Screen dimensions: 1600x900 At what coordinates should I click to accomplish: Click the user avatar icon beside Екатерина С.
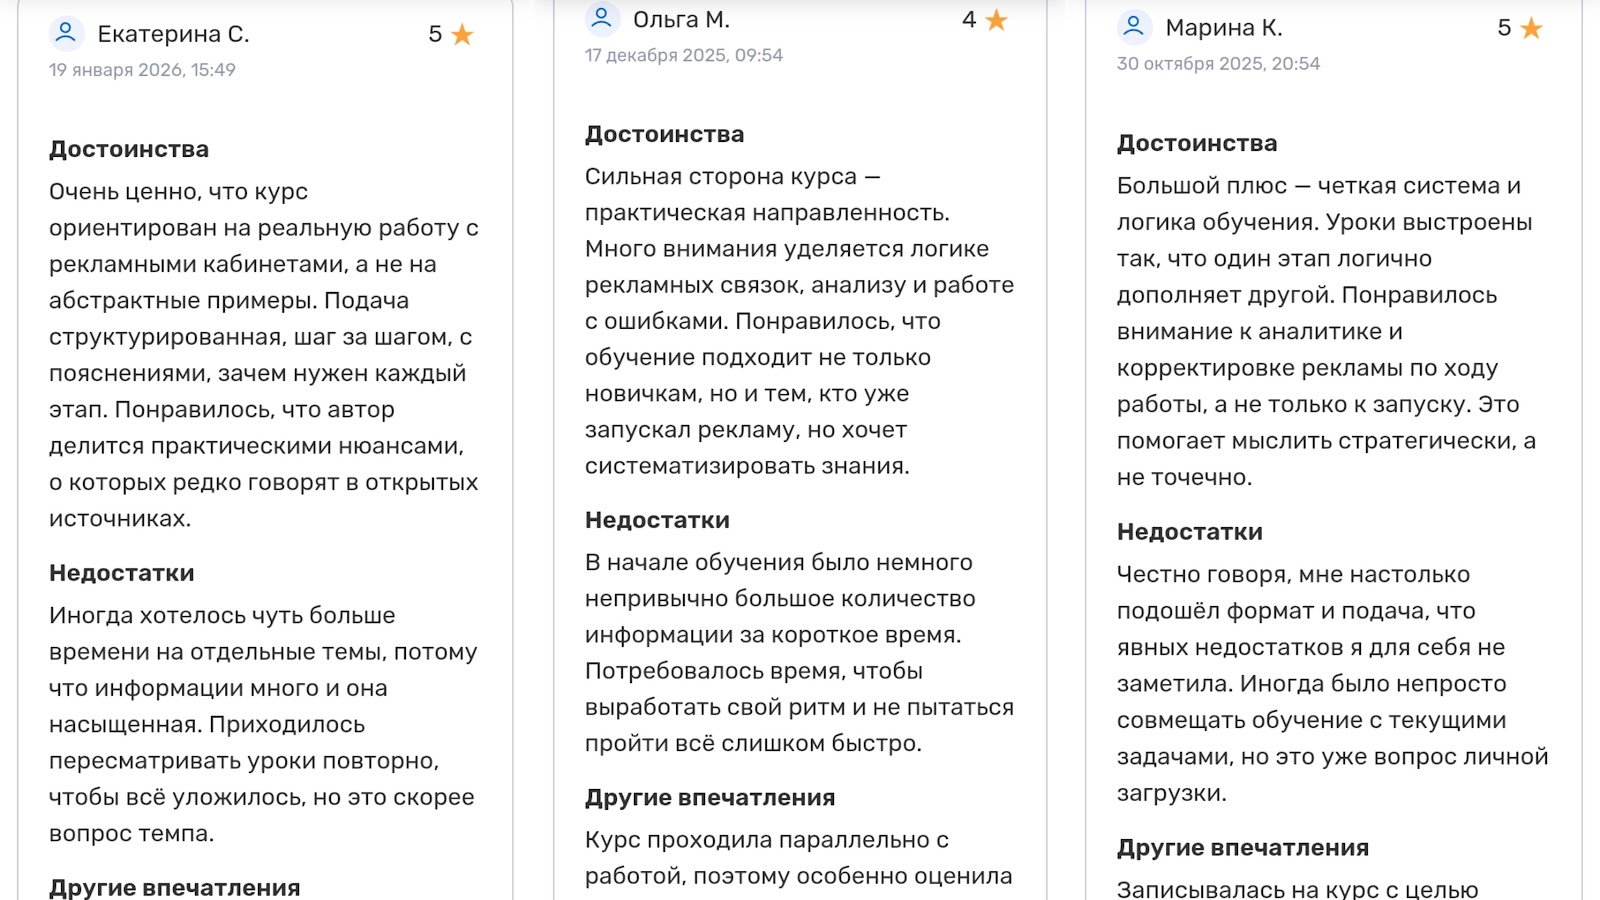tap(66, 34)
